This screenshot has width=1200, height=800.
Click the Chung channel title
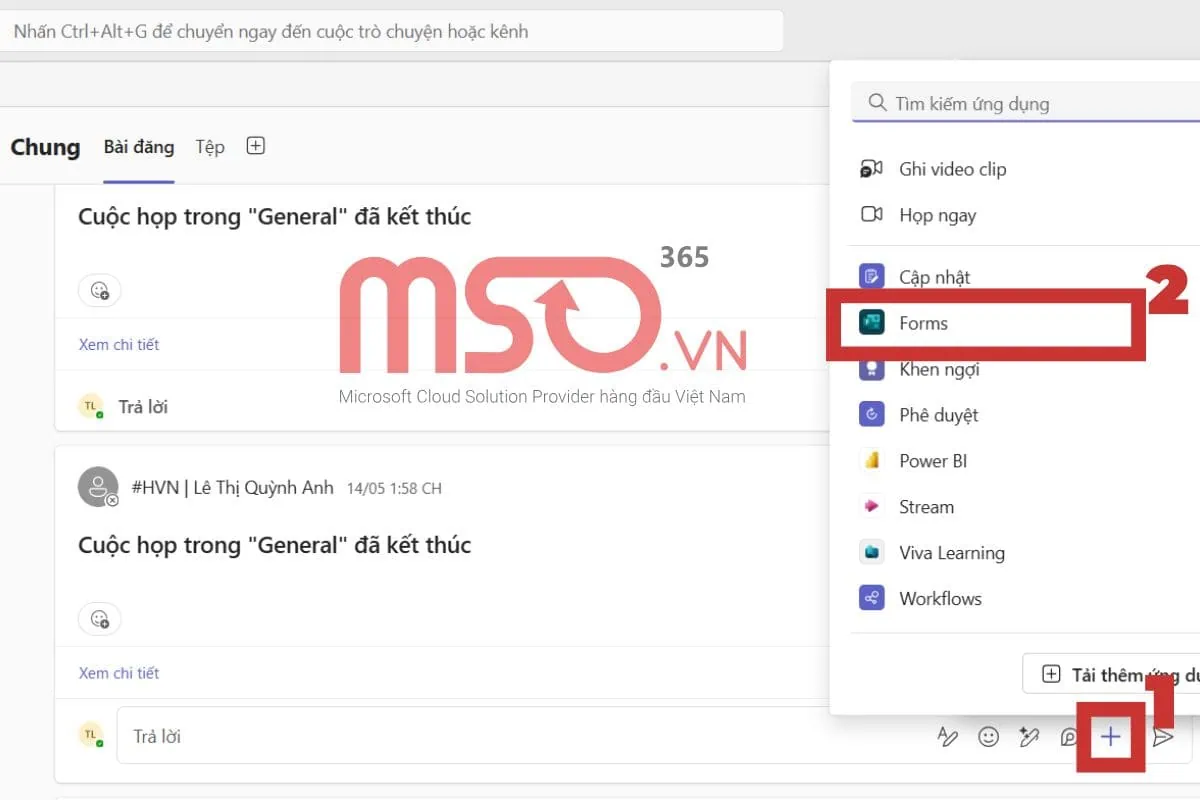coord(45,147)
